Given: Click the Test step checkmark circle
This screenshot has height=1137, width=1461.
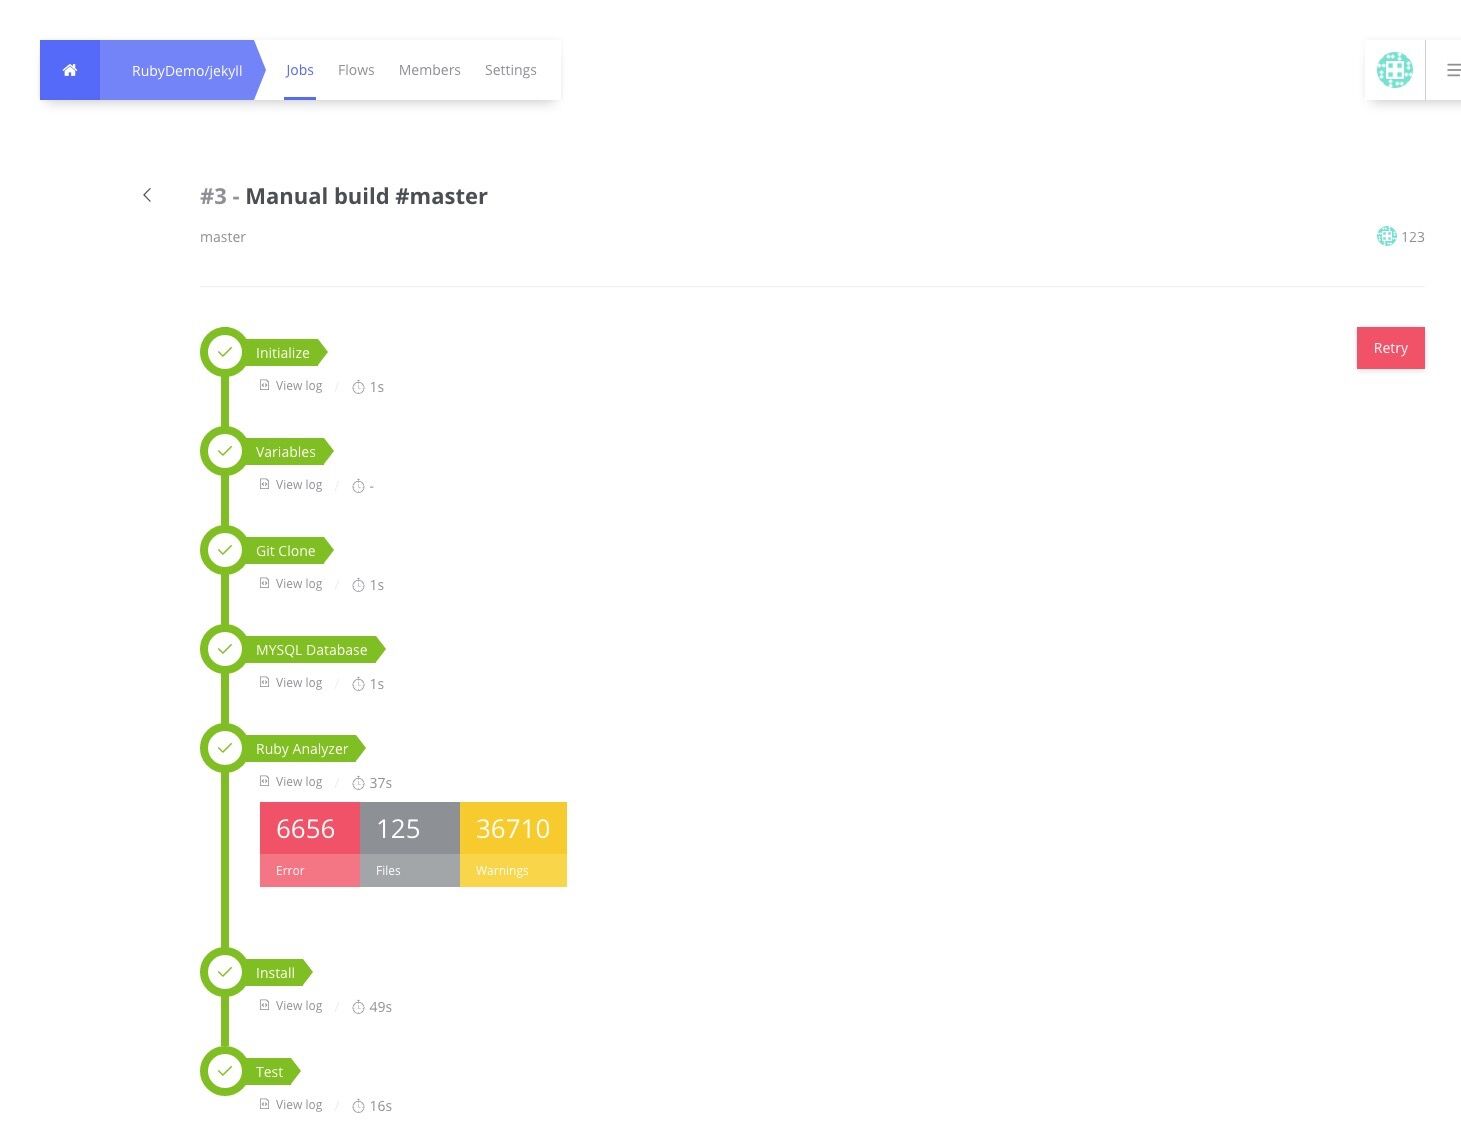Looking at the screenshot, I should click(225, 1071).
